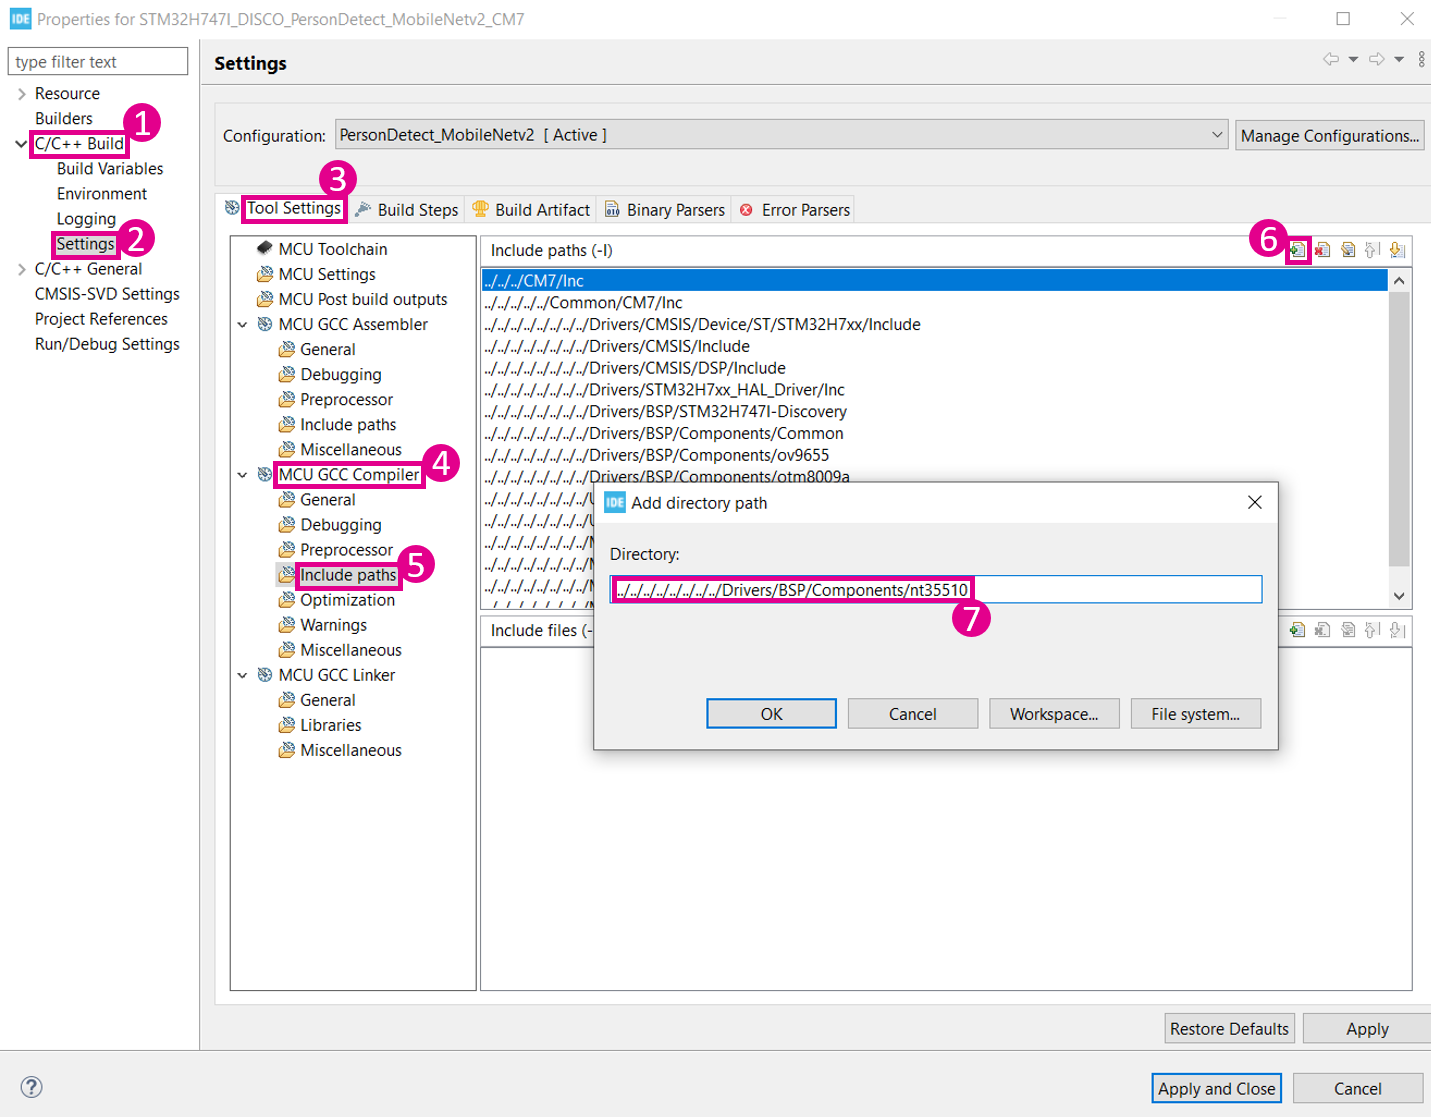Select MCU Settings in tool tree
Image resolution: width=1431 pixels, height=1117 pixels.
pos(327,274)
